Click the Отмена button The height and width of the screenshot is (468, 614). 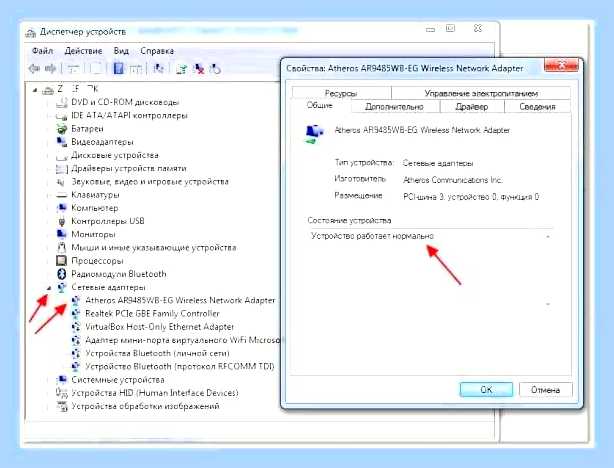point(545,390)
